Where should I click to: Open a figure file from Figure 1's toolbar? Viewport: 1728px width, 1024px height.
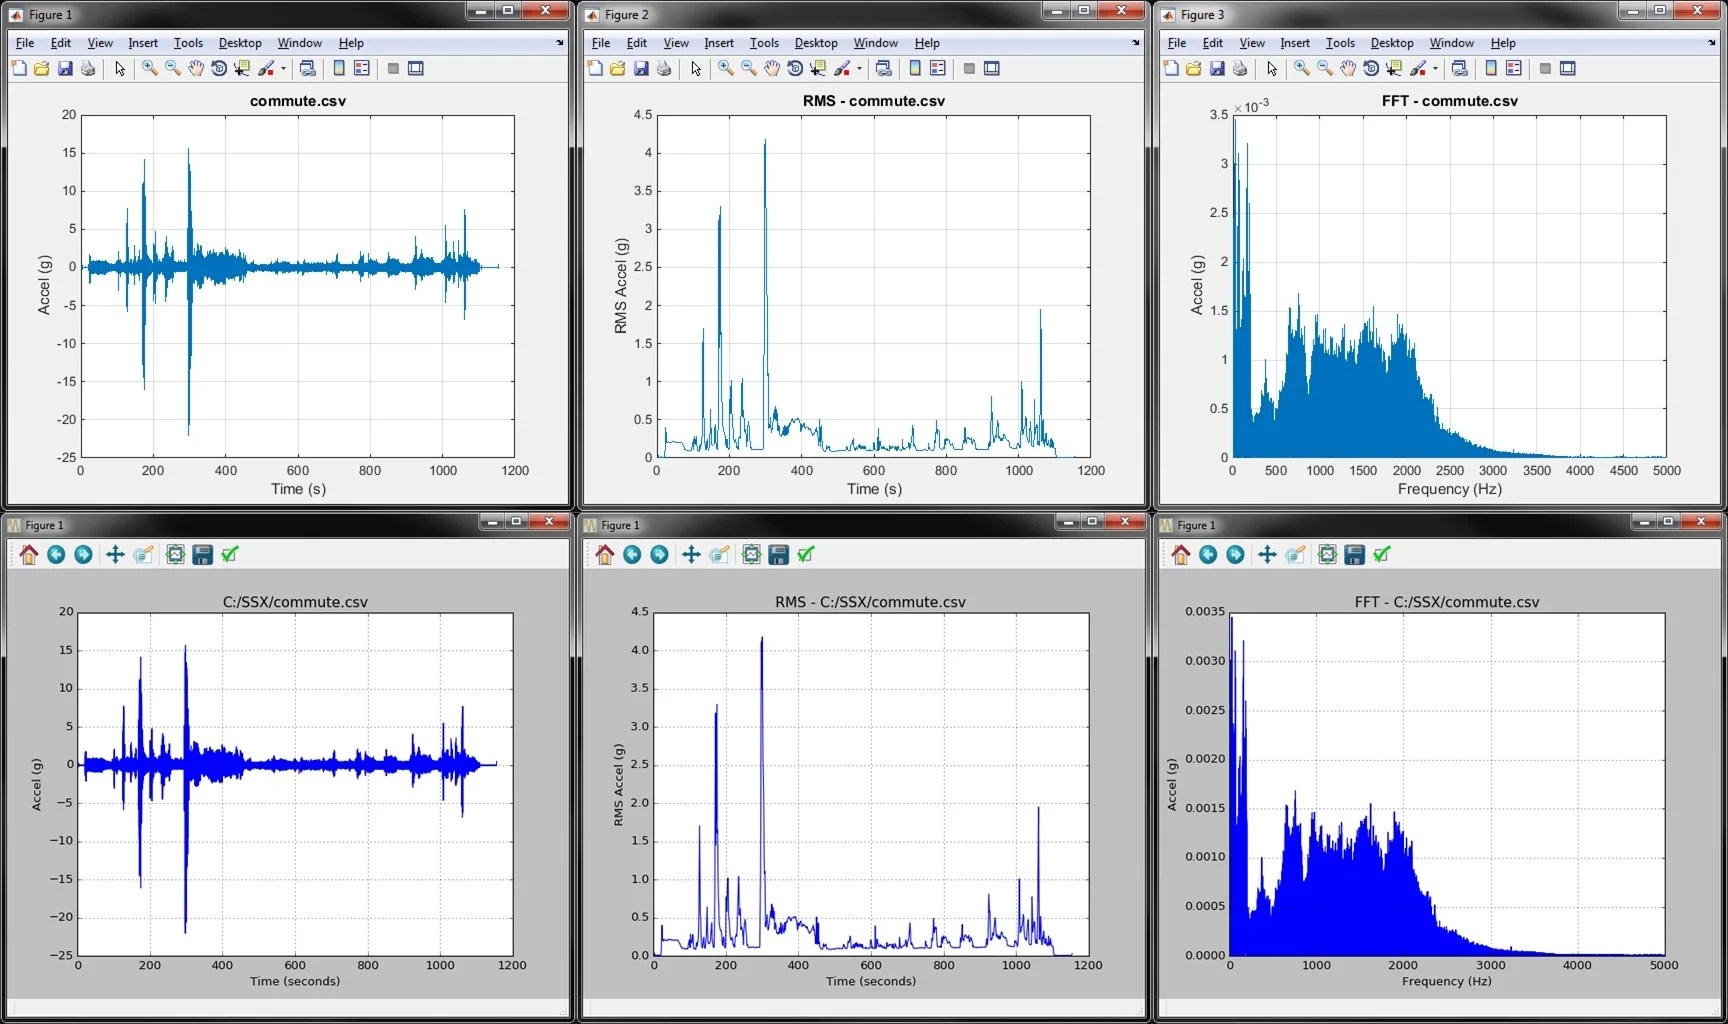point(41,68)
